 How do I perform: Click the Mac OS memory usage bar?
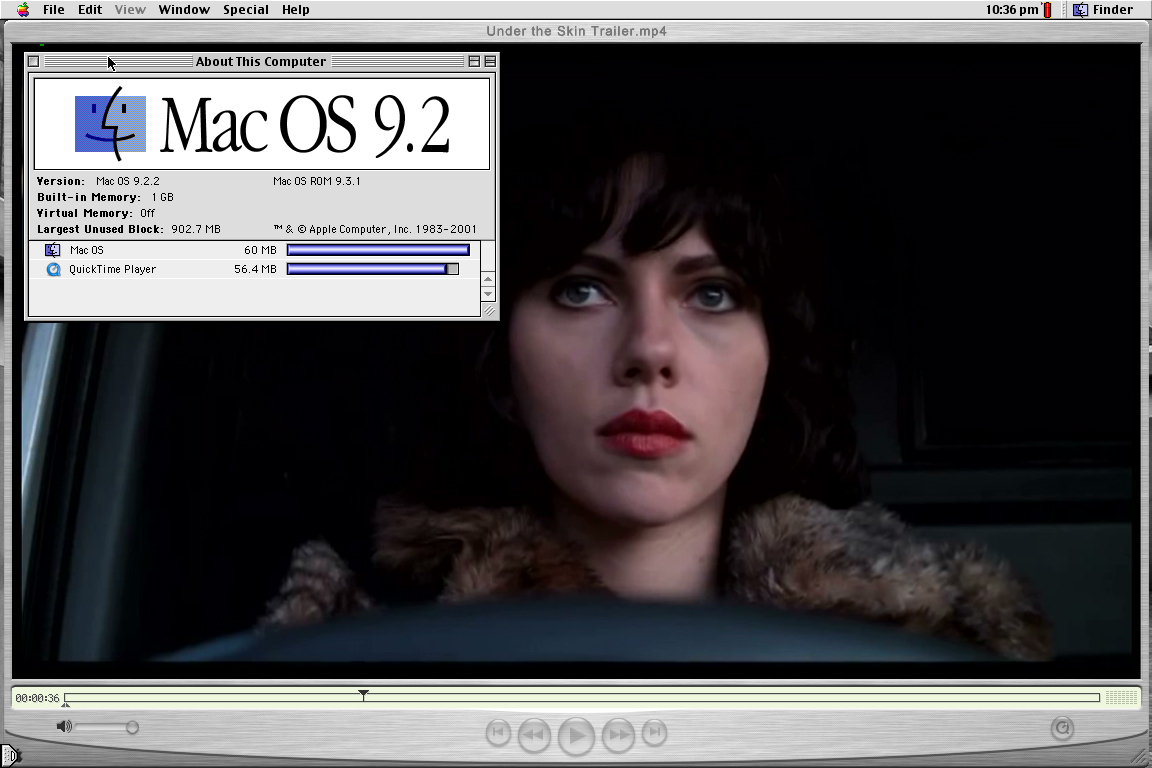(378, 250)
